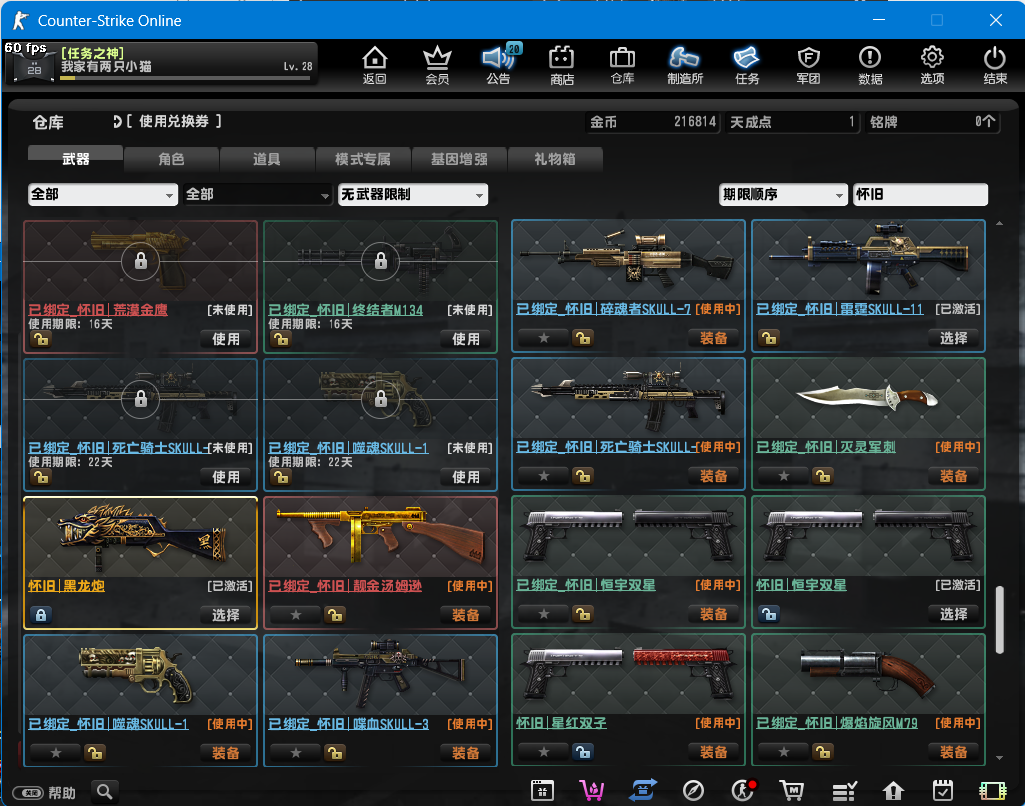Open the checklist icon in bottom bar
Viewport: 1025px width, 806px height.
[x=844, y=790]
